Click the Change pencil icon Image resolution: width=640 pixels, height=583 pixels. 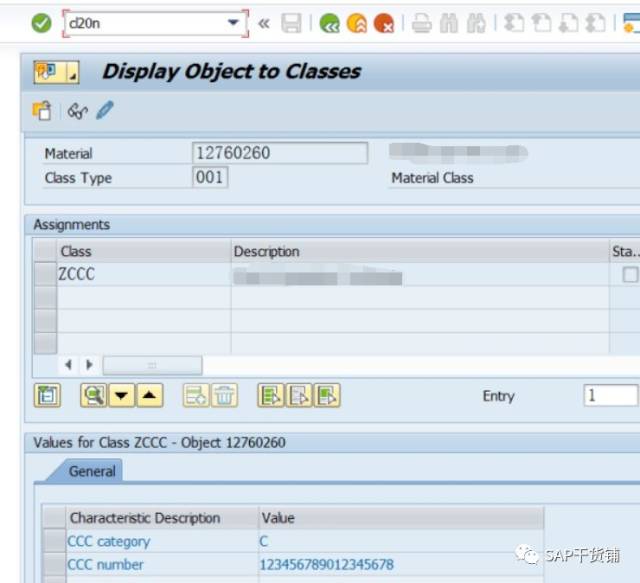[x=104, y=110]
